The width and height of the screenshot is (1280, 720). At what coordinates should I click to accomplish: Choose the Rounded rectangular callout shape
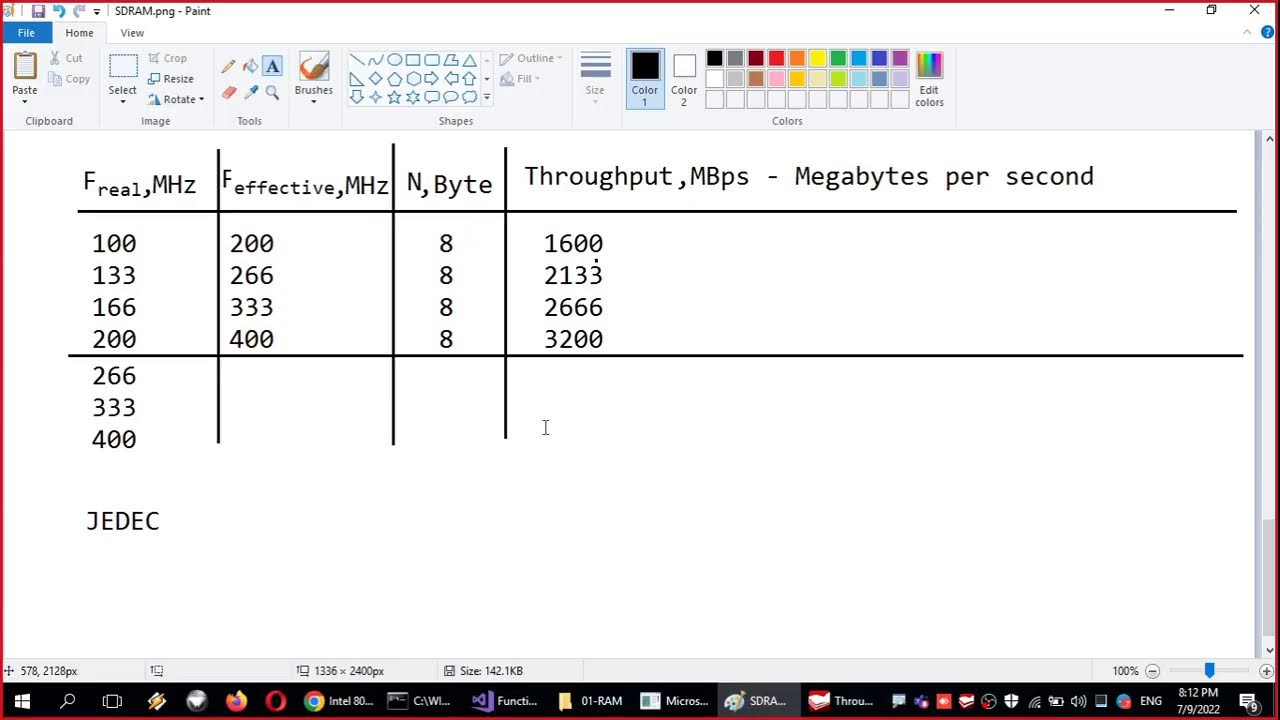[432, 97]
